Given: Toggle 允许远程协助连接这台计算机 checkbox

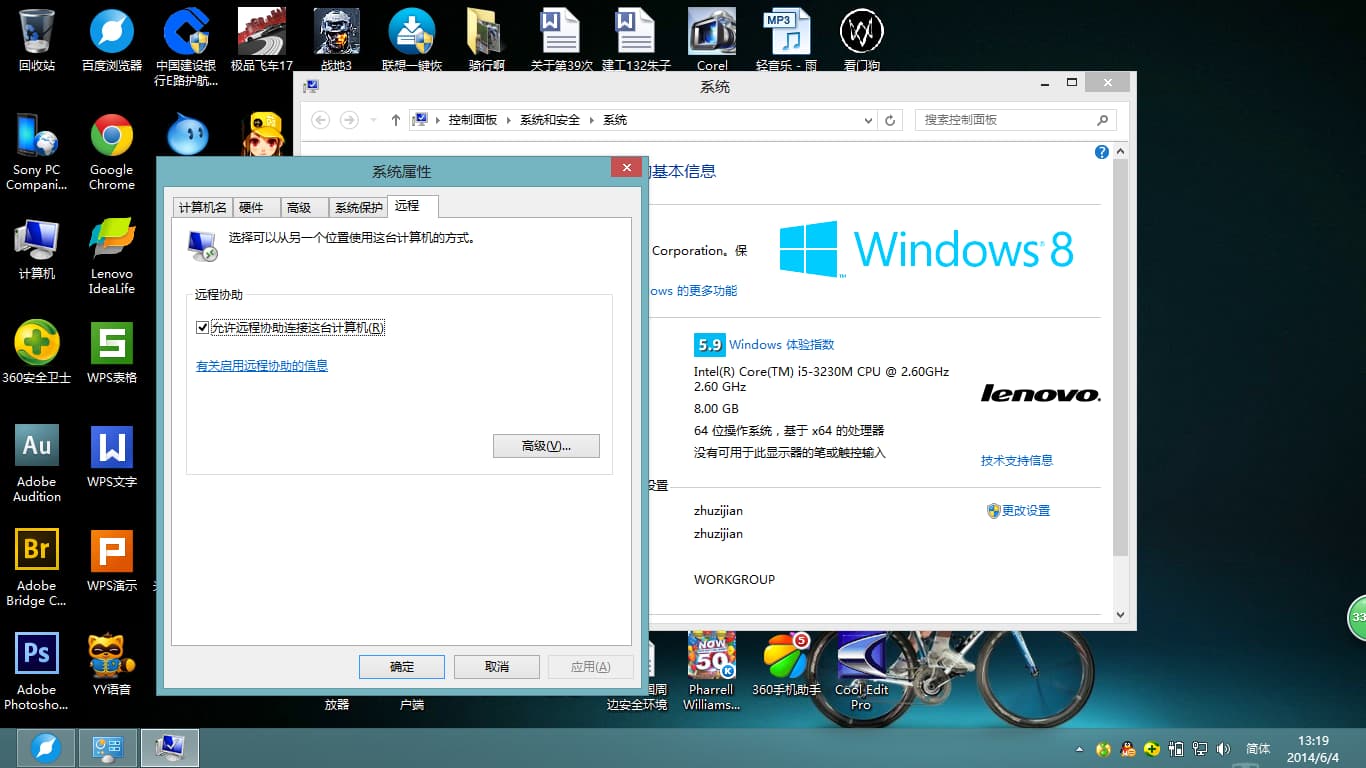Looking at the screenshot, I should click(203, 328).
